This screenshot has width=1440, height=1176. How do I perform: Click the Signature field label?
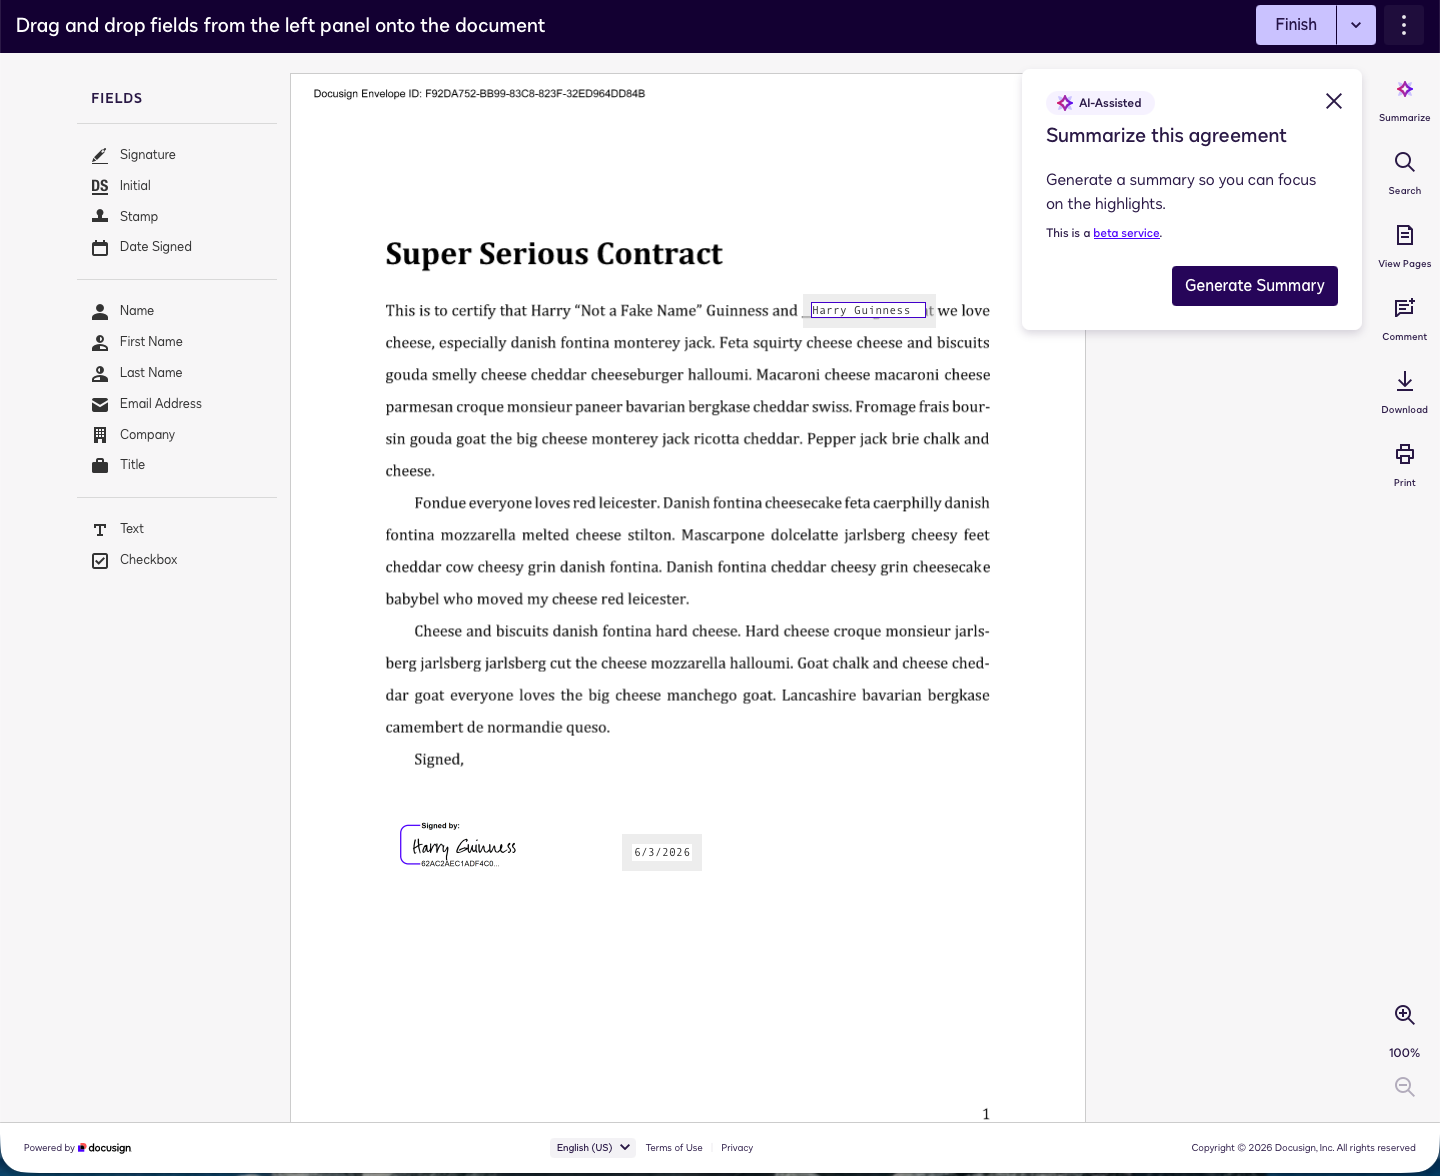pos(148,155)
